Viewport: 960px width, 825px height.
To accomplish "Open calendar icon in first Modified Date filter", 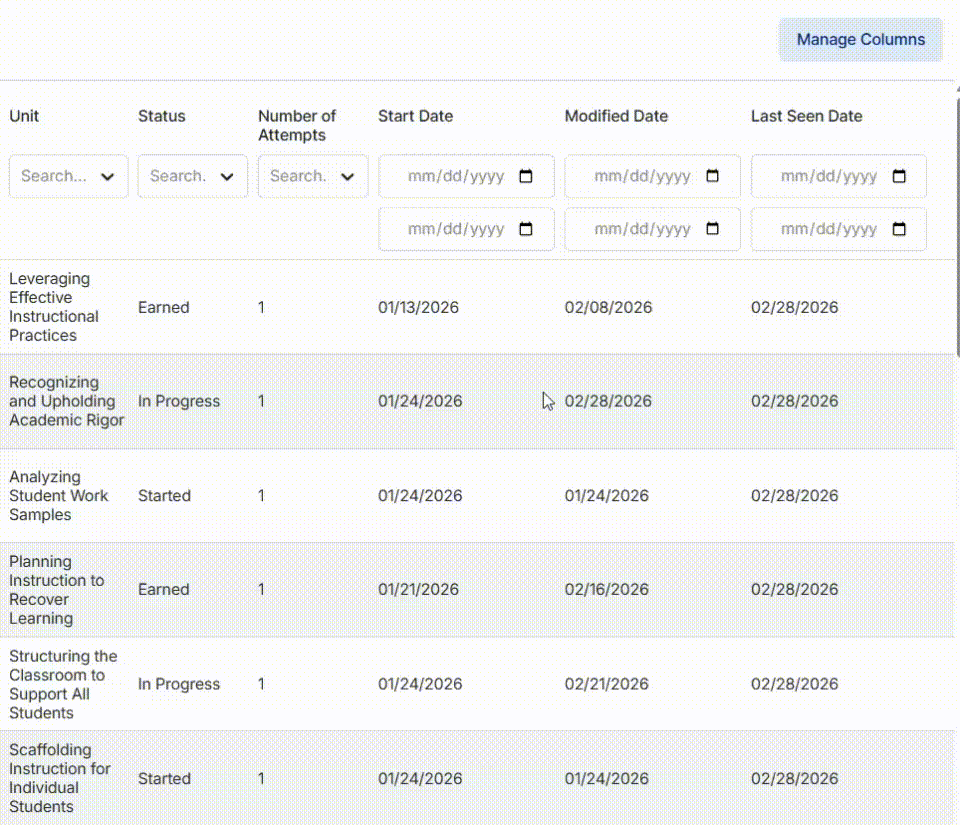I will pos(712,176).
